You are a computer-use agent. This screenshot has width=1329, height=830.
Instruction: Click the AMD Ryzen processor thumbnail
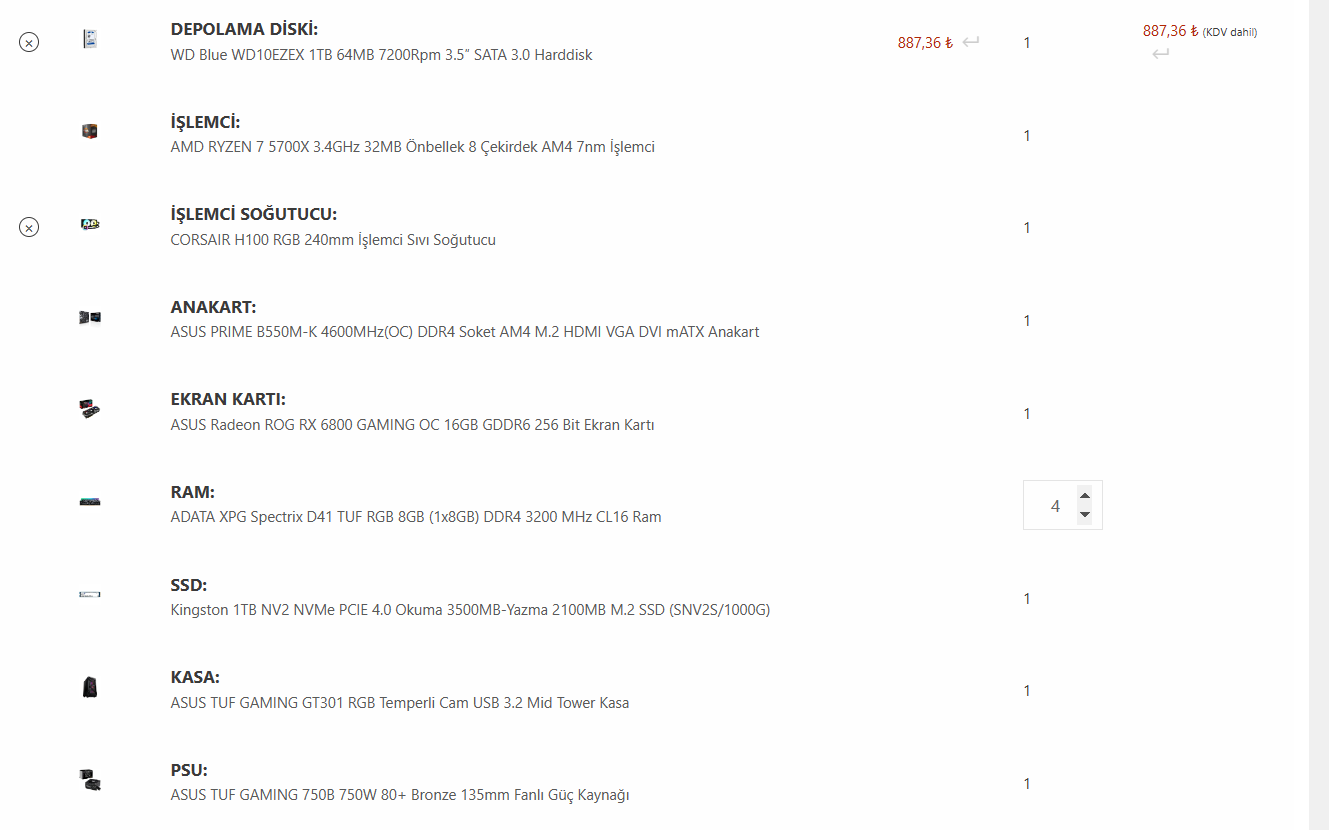click(x=90, y=131)
